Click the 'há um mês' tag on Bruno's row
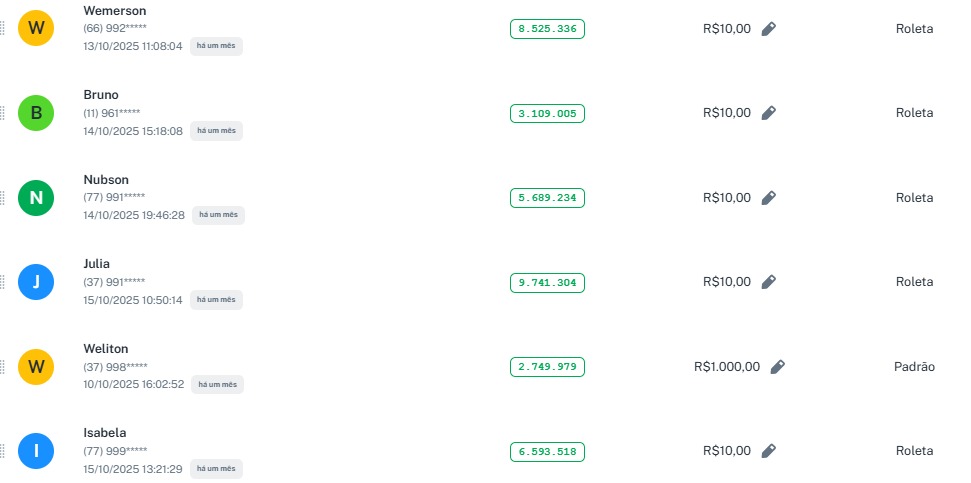This screenshot has height=483, width=971. [216, 131]
